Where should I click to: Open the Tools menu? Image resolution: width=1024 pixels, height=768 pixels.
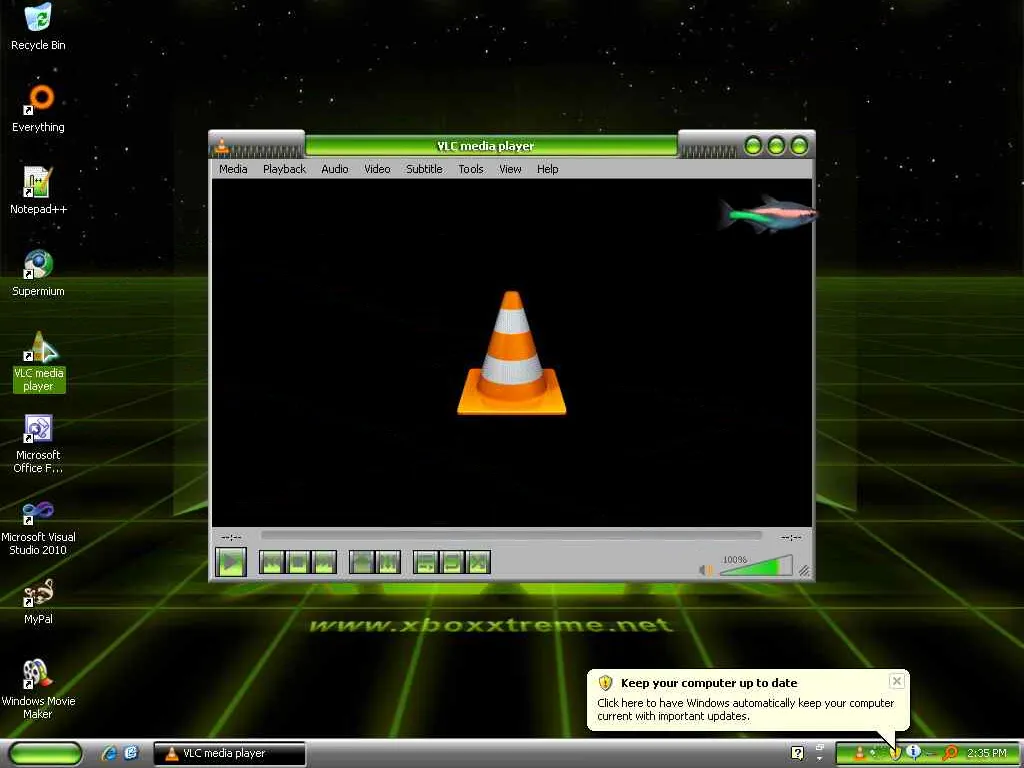pos(470,169)
